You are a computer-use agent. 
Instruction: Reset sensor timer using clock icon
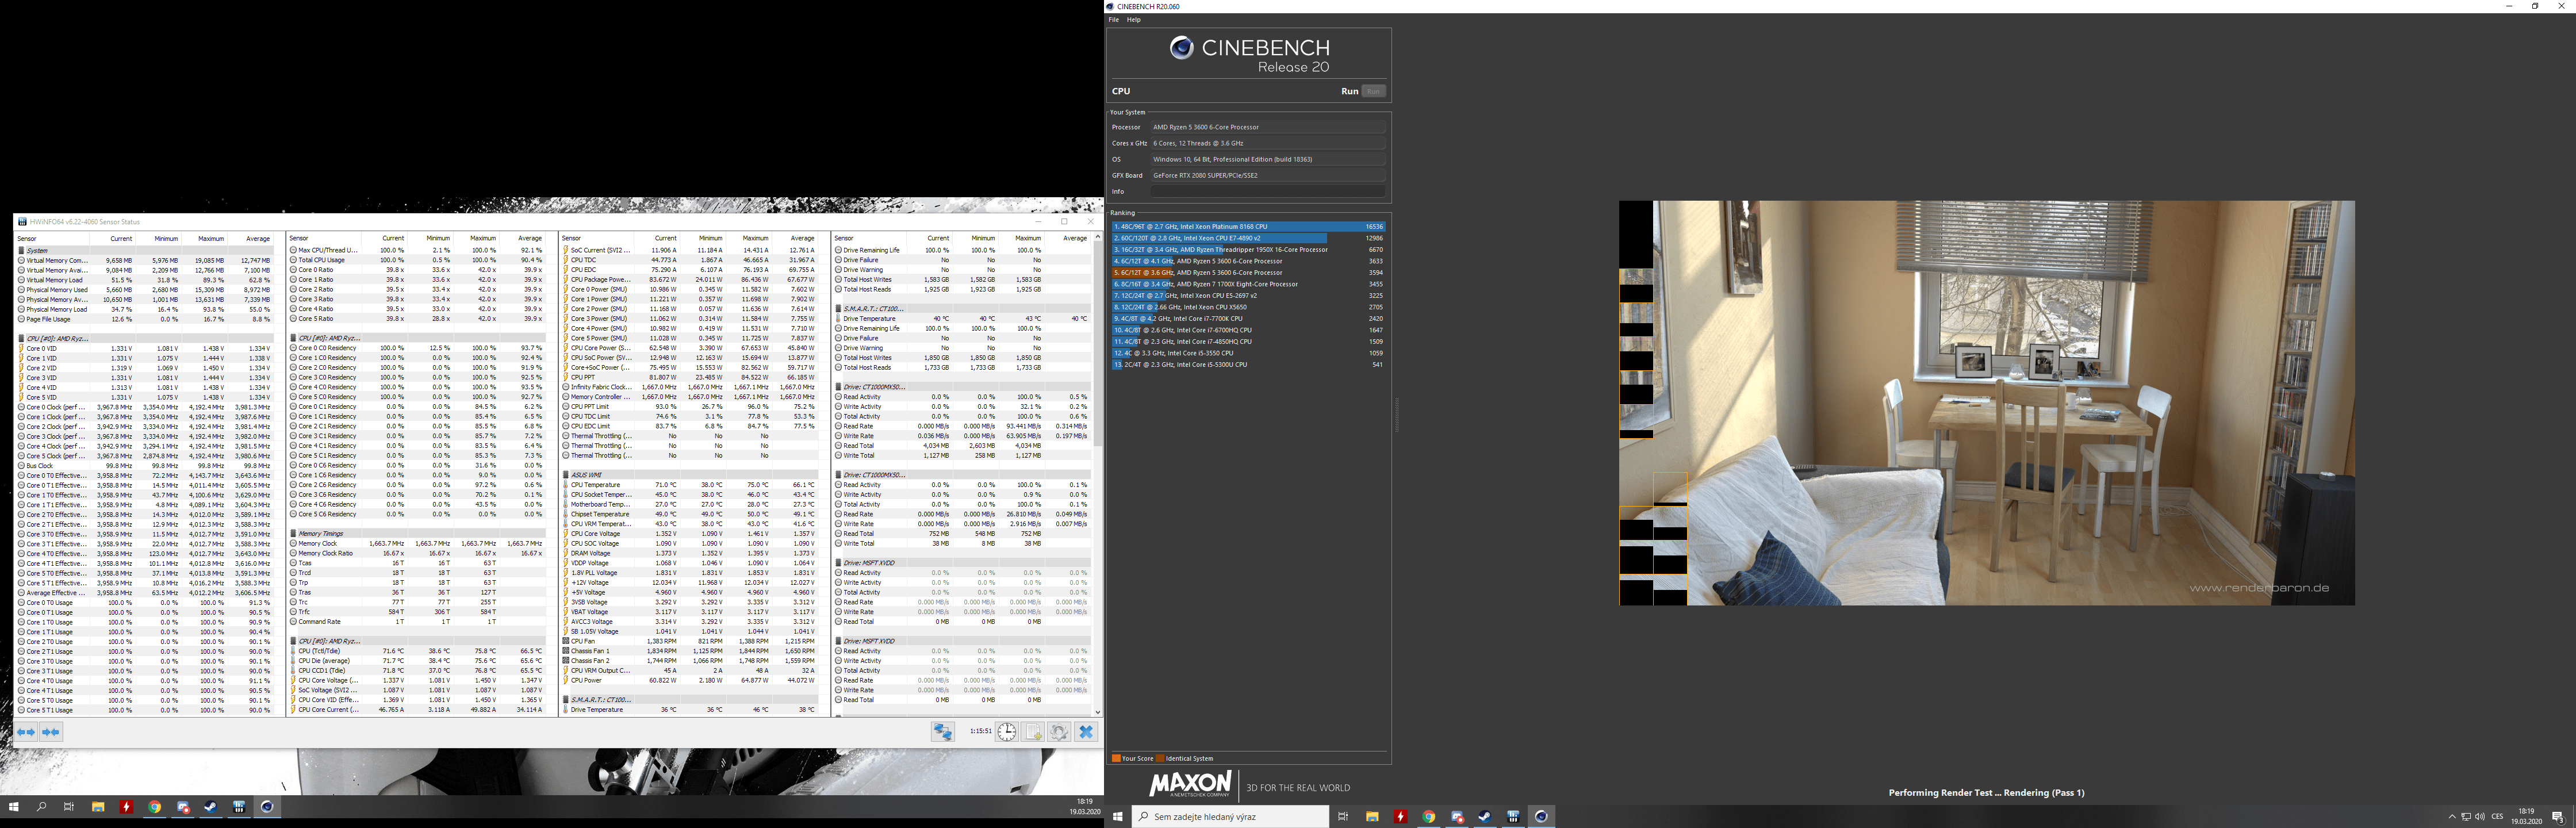point(1006,732)
